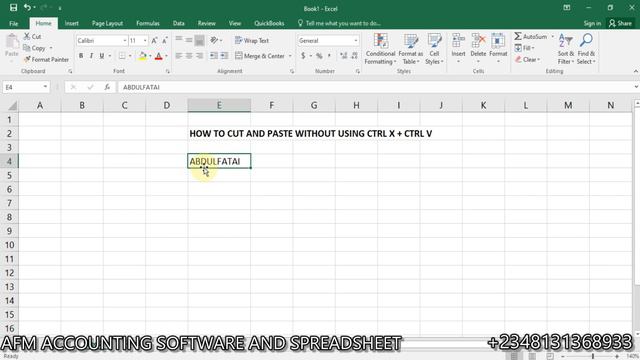The width and height of the screenshot is (640, 360).
Task: Open the number format General dropdown
Action: (x=356, y=41)
